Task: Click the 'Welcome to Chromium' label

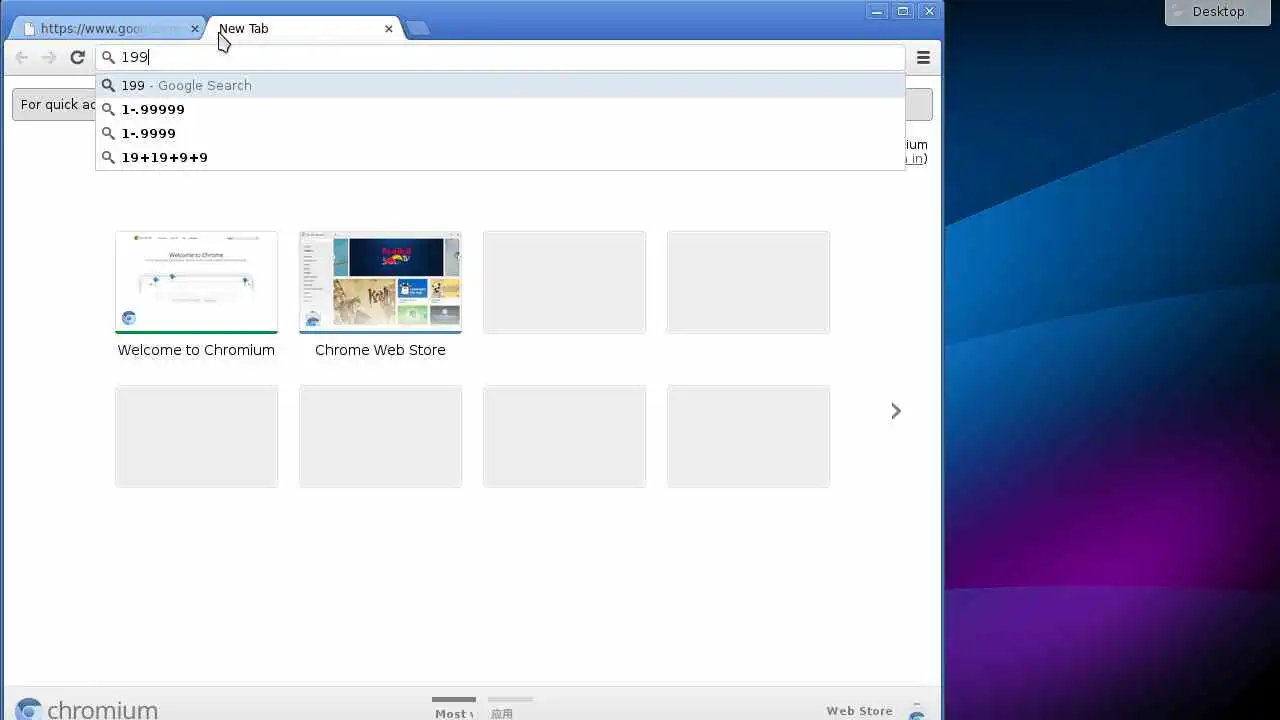Action: (x=196, y=350)
